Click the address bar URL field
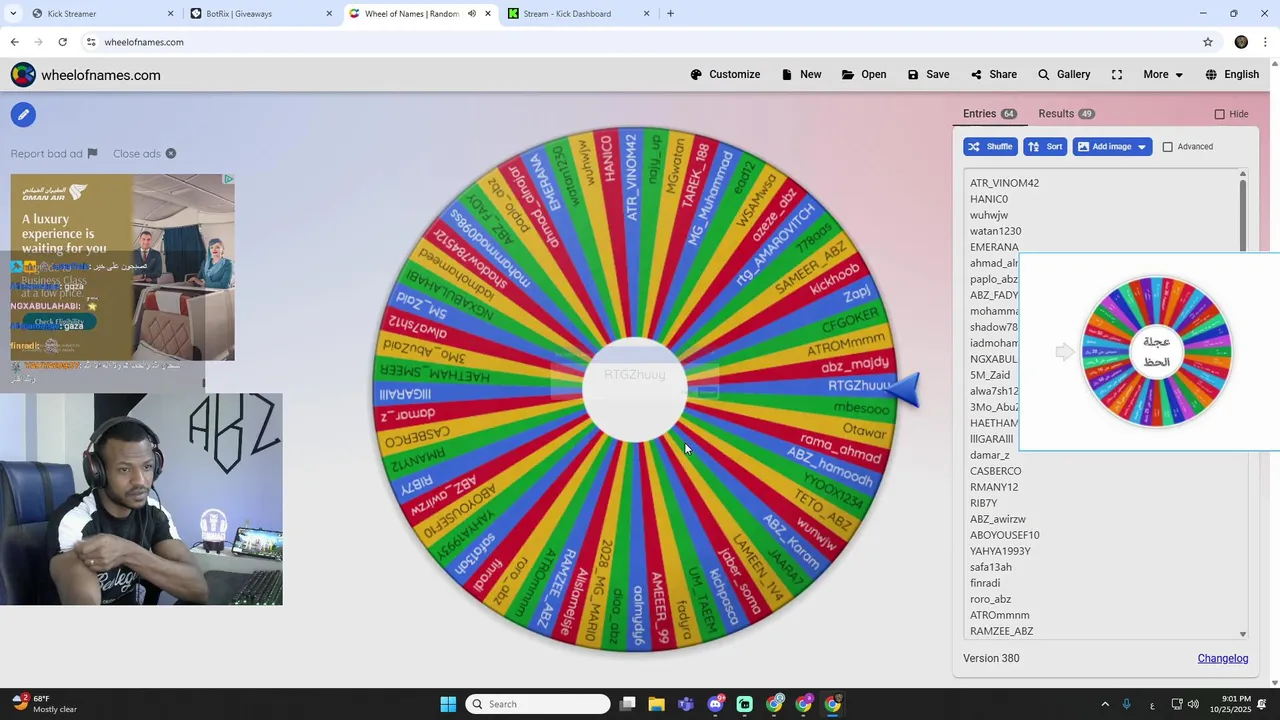1280x720 pixels. 640,42
